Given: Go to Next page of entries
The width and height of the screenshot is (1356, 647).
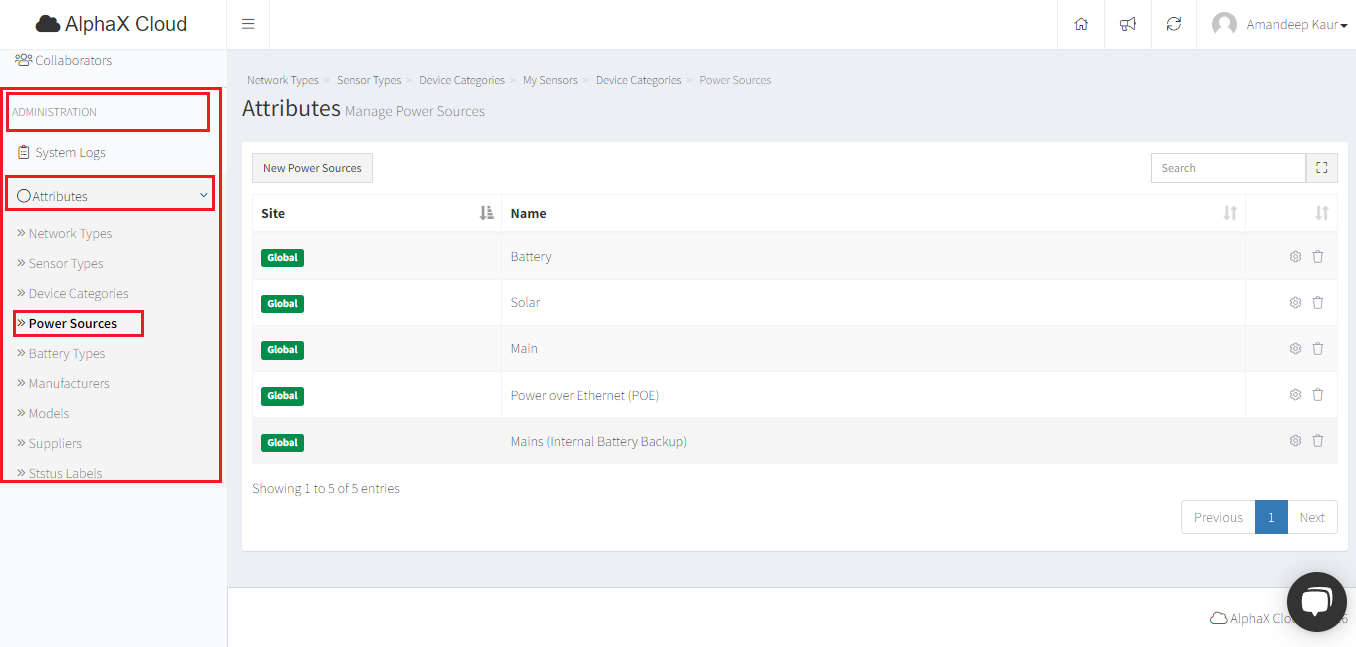Looking at the screenshot, I should pyautogui.click(x=1312, y=517).
